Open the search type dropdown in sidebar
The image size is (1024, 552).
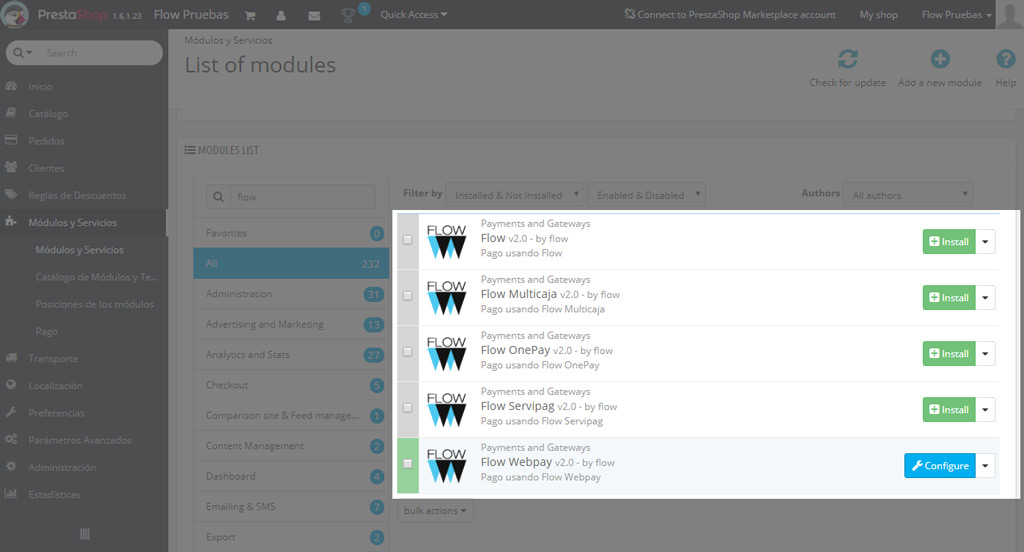click(x=22, y=52)
